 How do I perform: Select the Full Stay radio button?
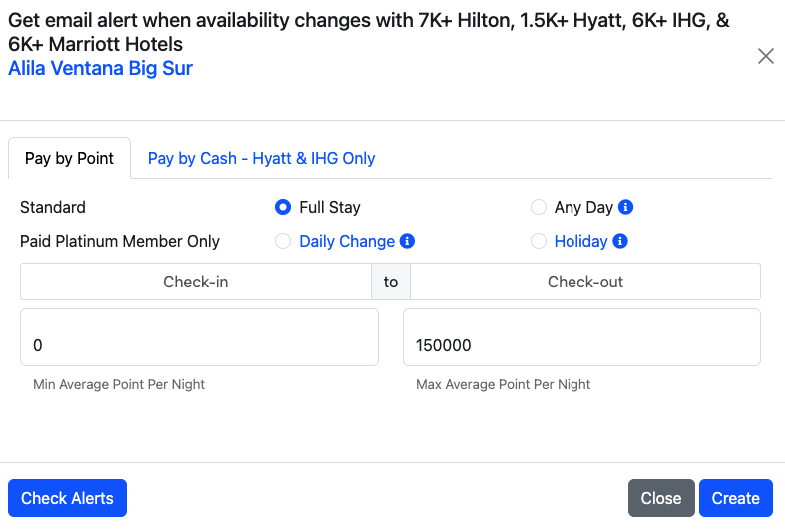click(283, 207)
